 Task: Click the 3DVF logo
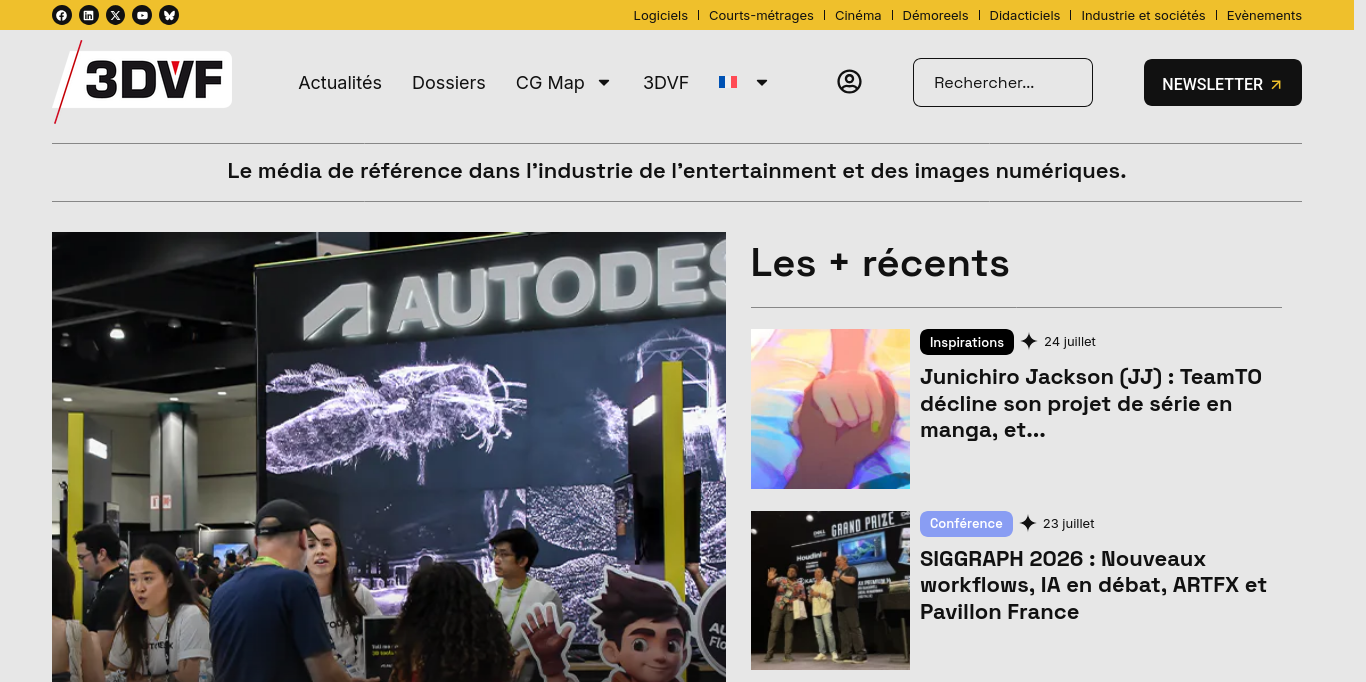tap(142, 81)
